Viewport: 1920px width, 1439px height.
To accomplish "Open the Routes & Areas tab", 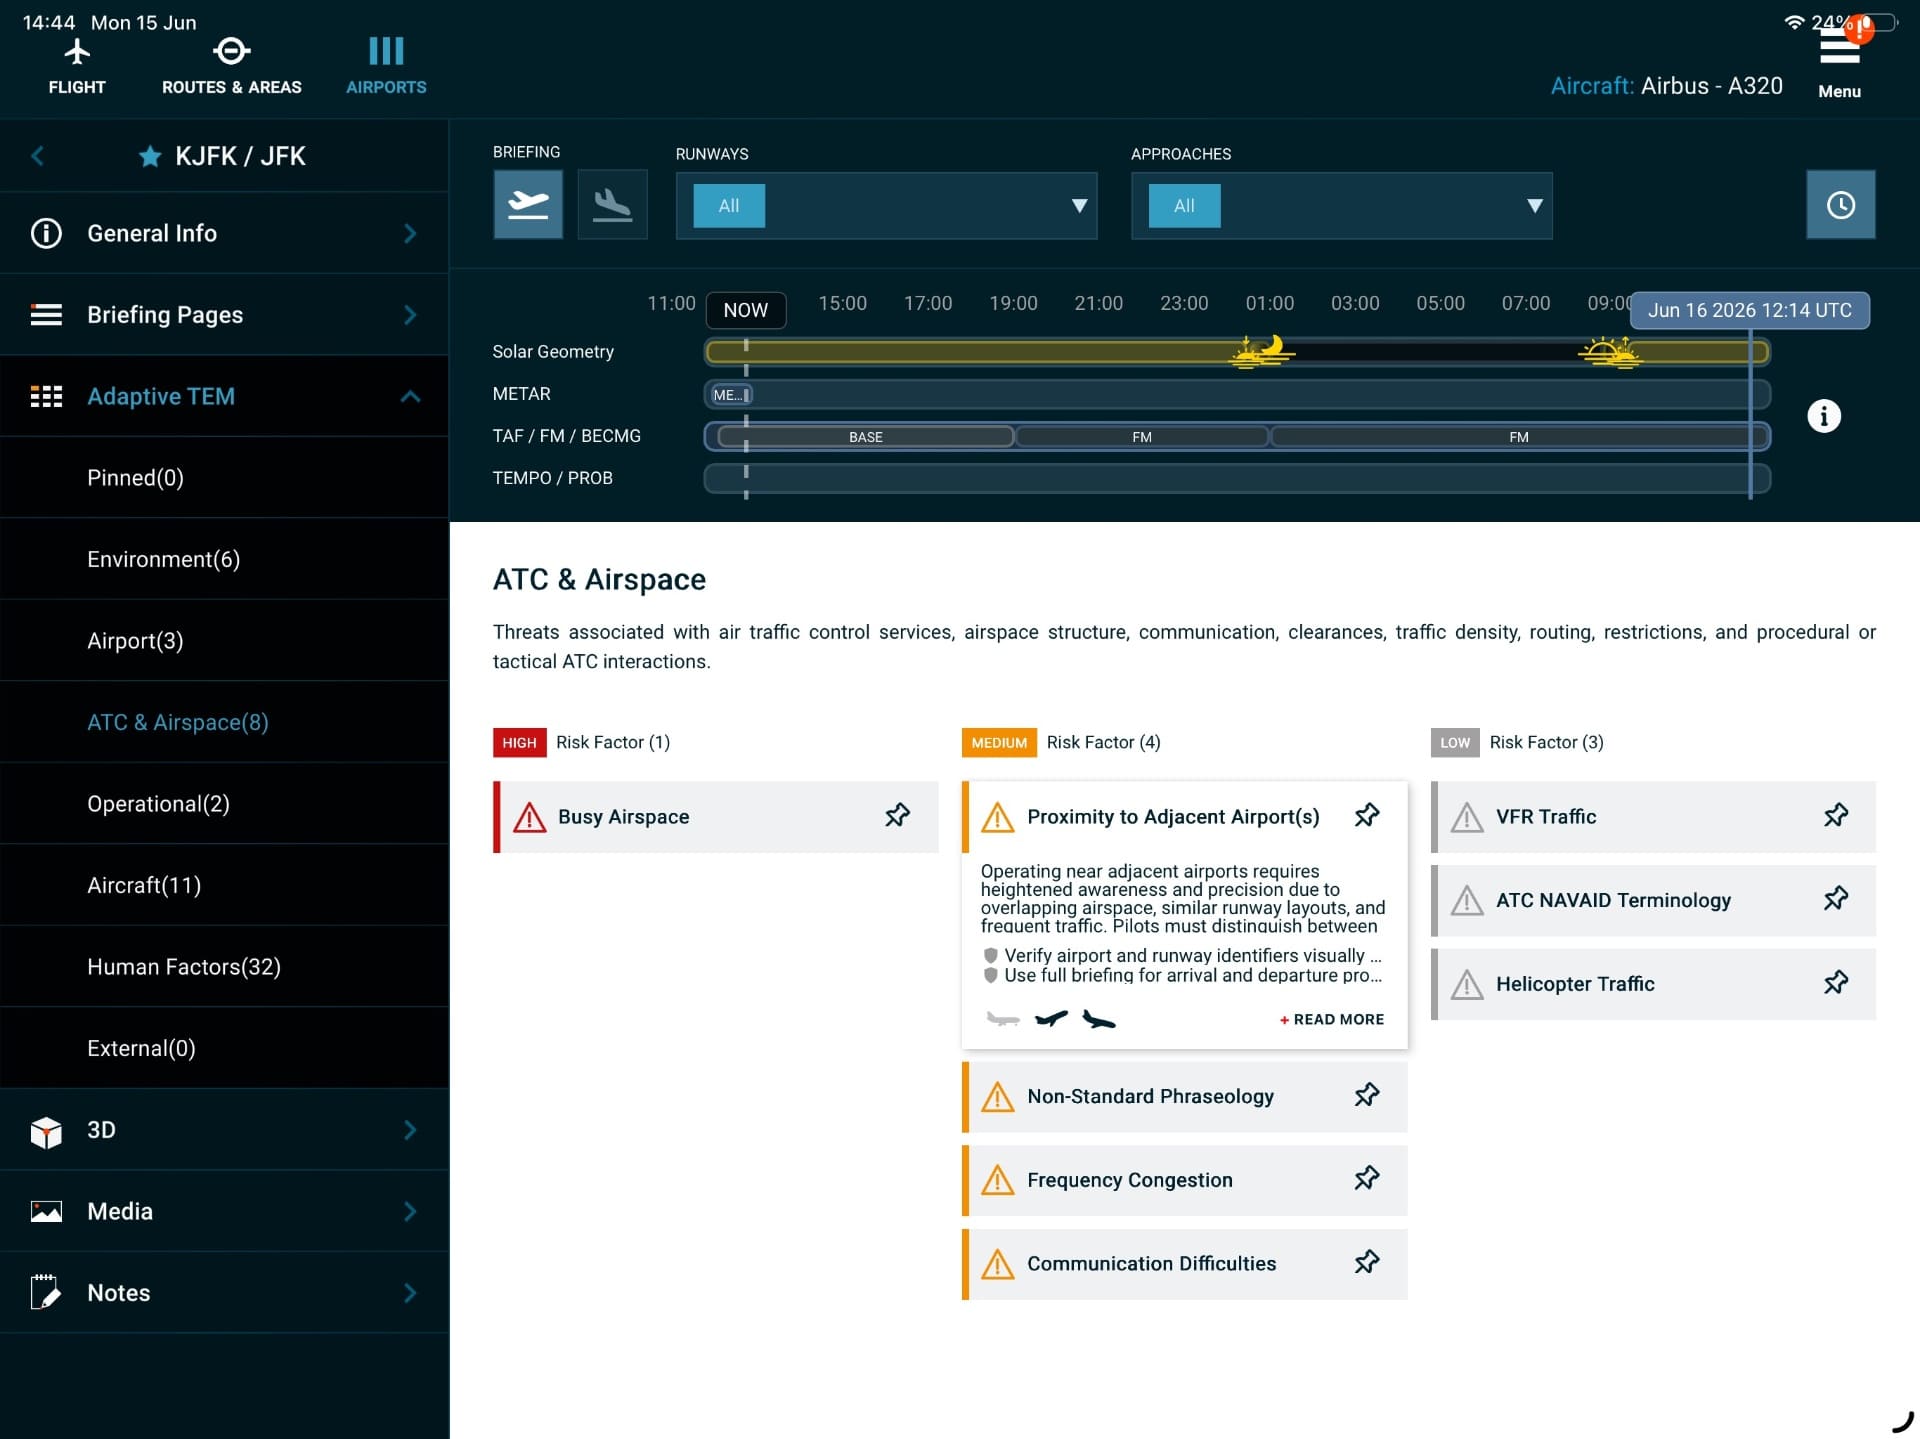I will 231,66.
